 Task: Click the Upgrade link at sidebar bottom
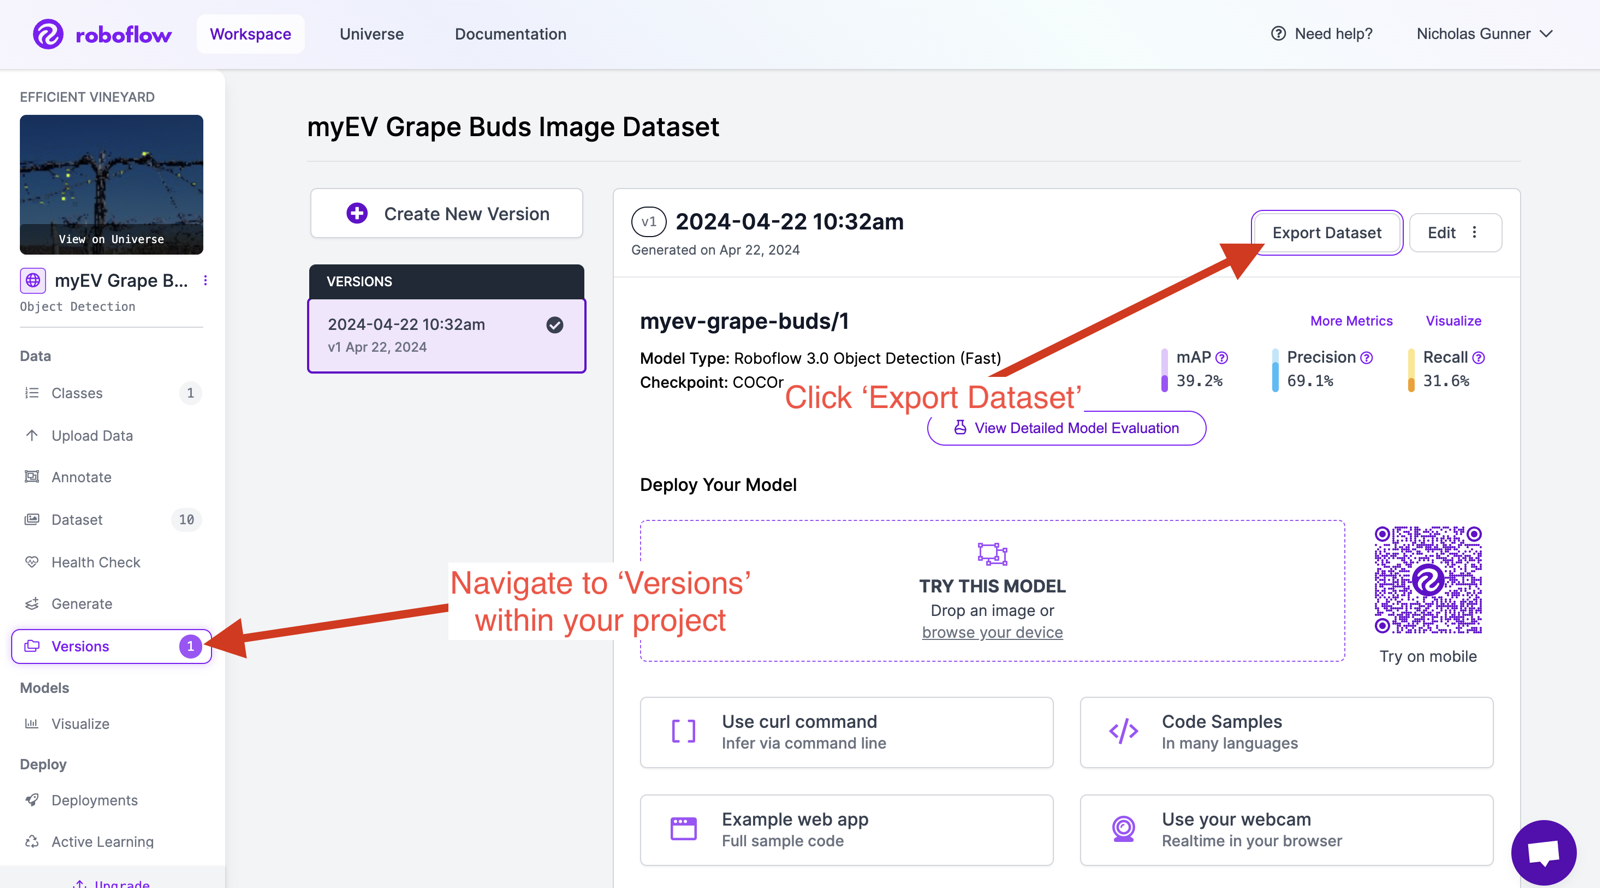pos(112,883)
